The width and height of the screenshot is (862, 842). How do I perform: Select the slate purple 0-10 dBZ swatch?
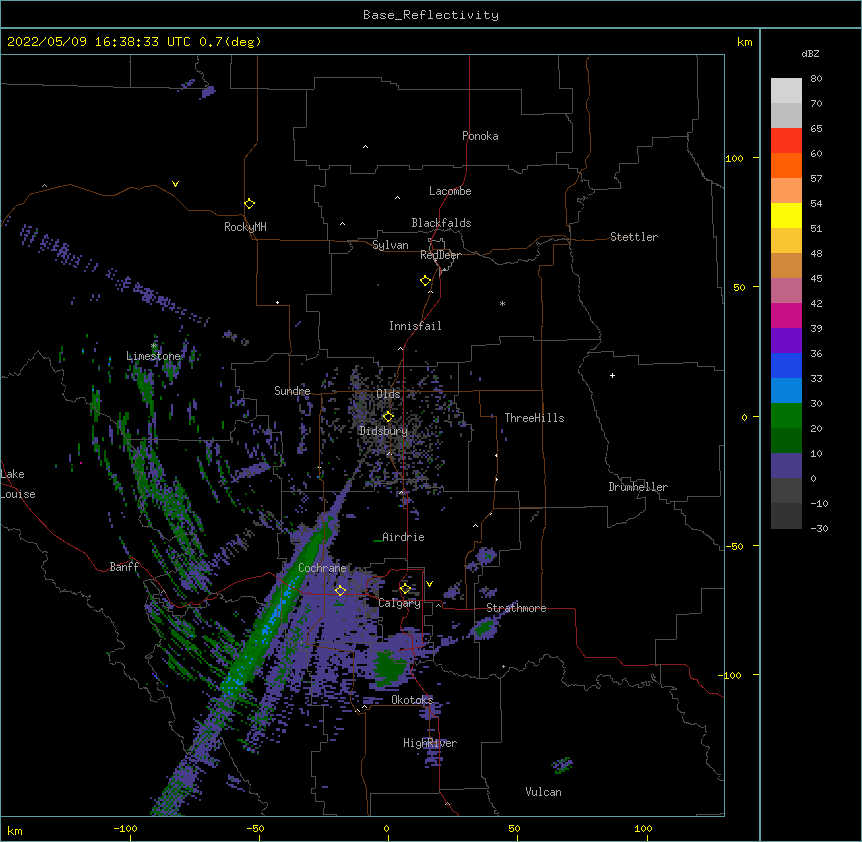click(786, 466)
